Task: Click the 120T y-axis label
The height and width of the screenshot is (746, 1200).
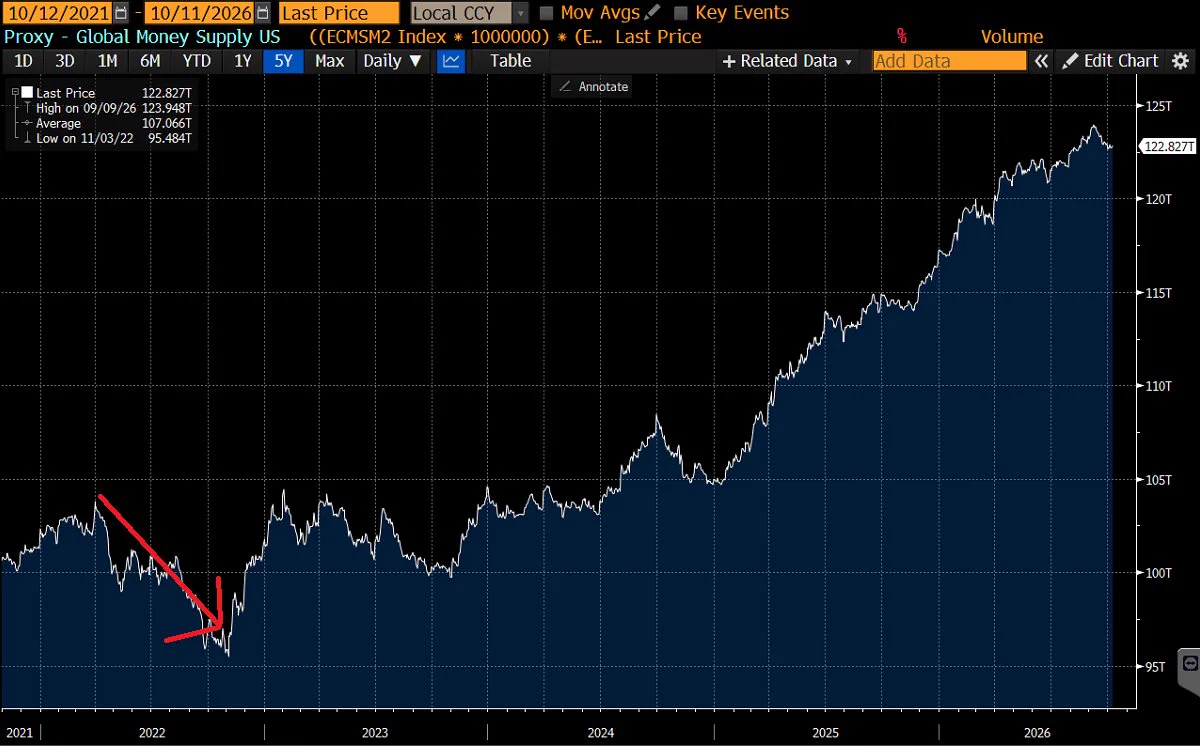Action: click(1158, 199)
